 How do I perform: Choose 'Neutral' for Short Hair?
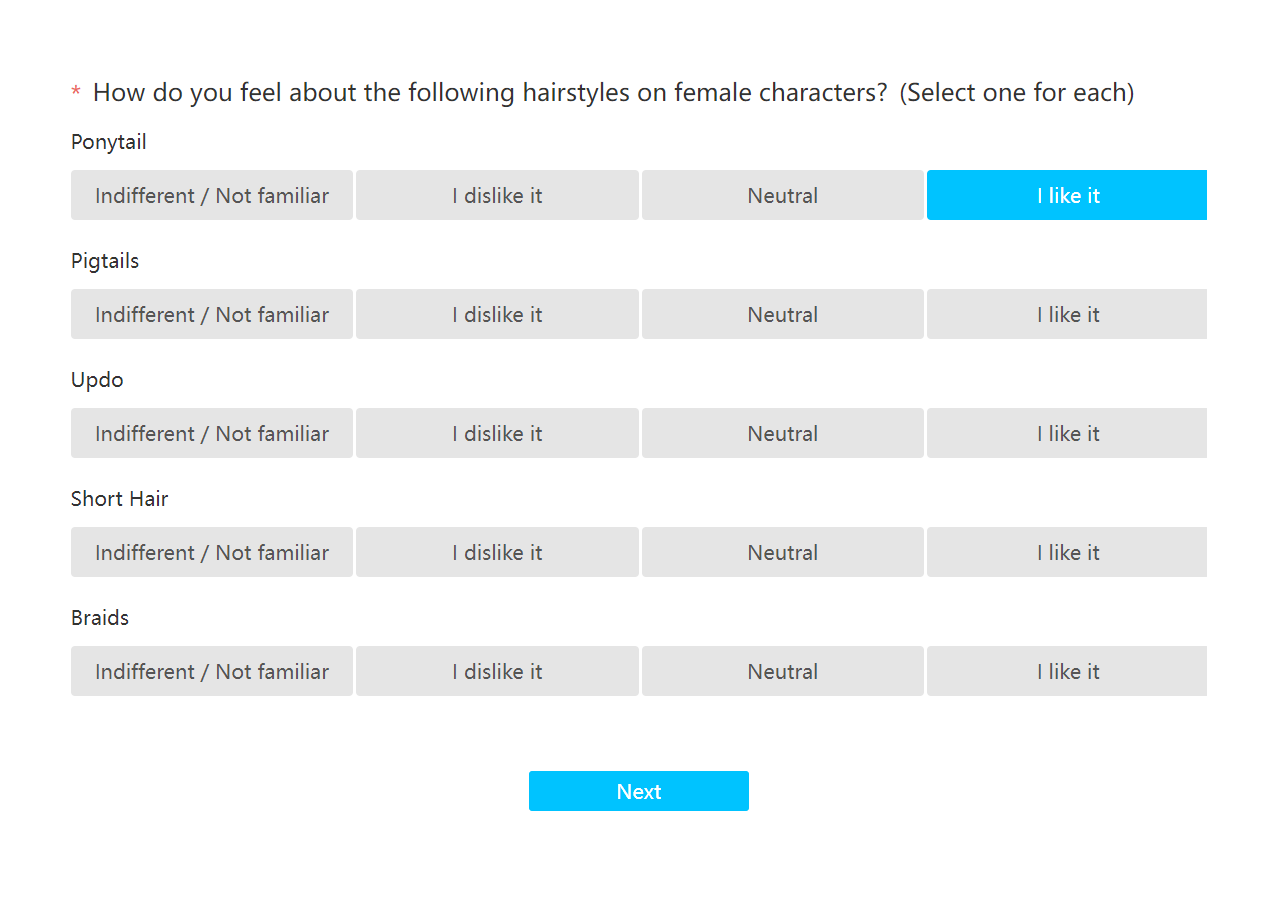783,552
